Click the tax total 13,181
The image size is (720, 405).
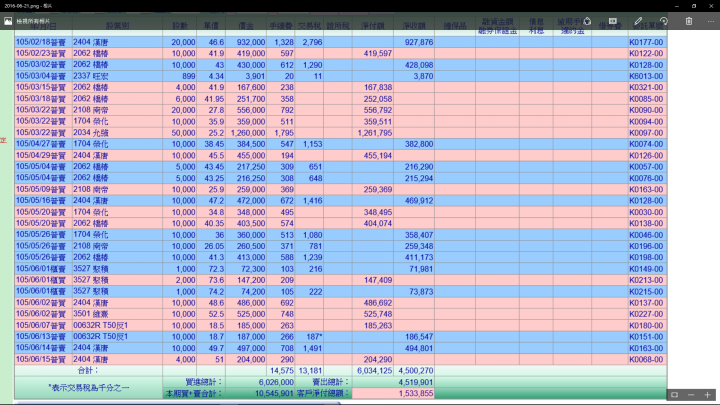click(x=310, y=371)
